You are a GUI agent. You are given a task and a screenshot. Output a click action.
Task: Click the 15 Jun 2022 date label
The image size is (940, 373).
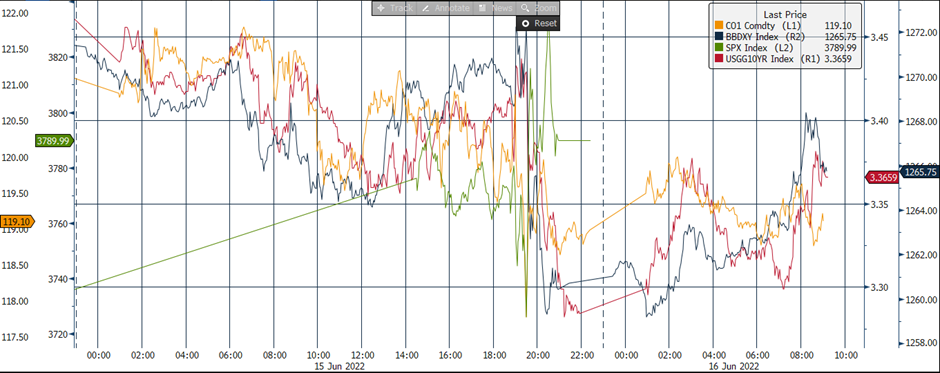pyautogui.click(x=339, y=365)
